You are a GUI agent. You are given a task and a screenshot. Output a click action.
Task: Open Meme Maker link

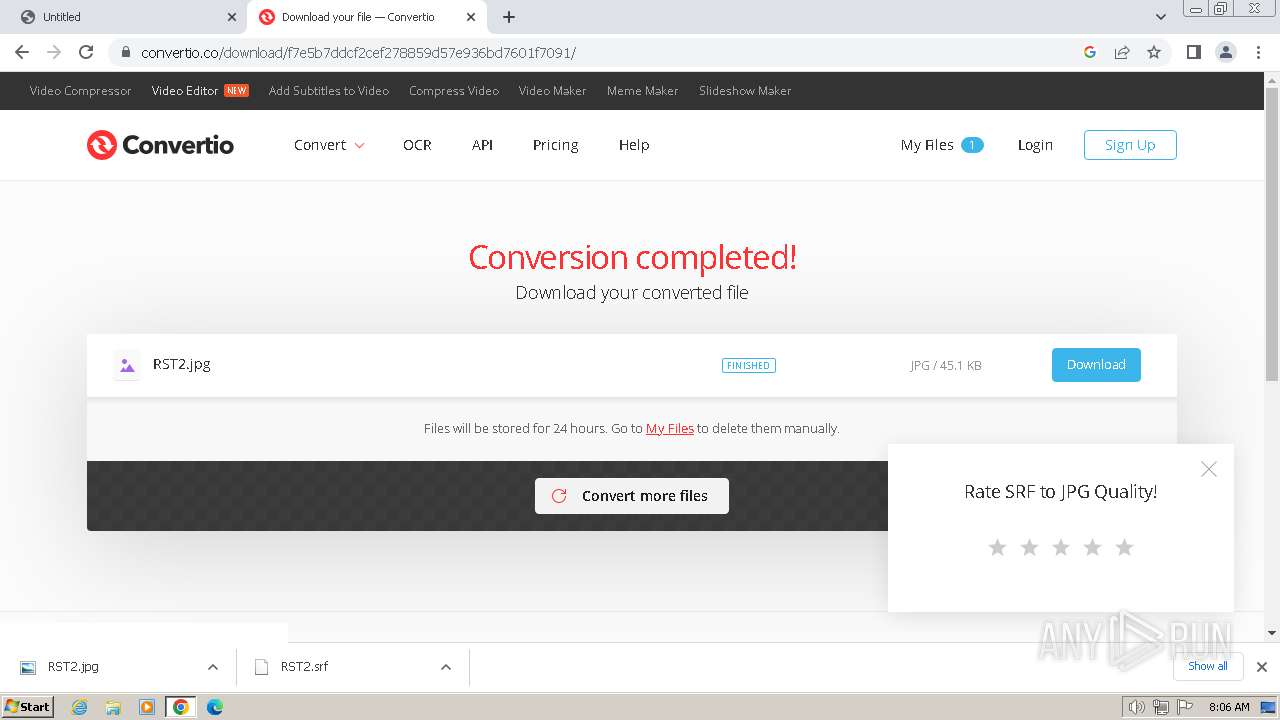[x=642, y=91]
